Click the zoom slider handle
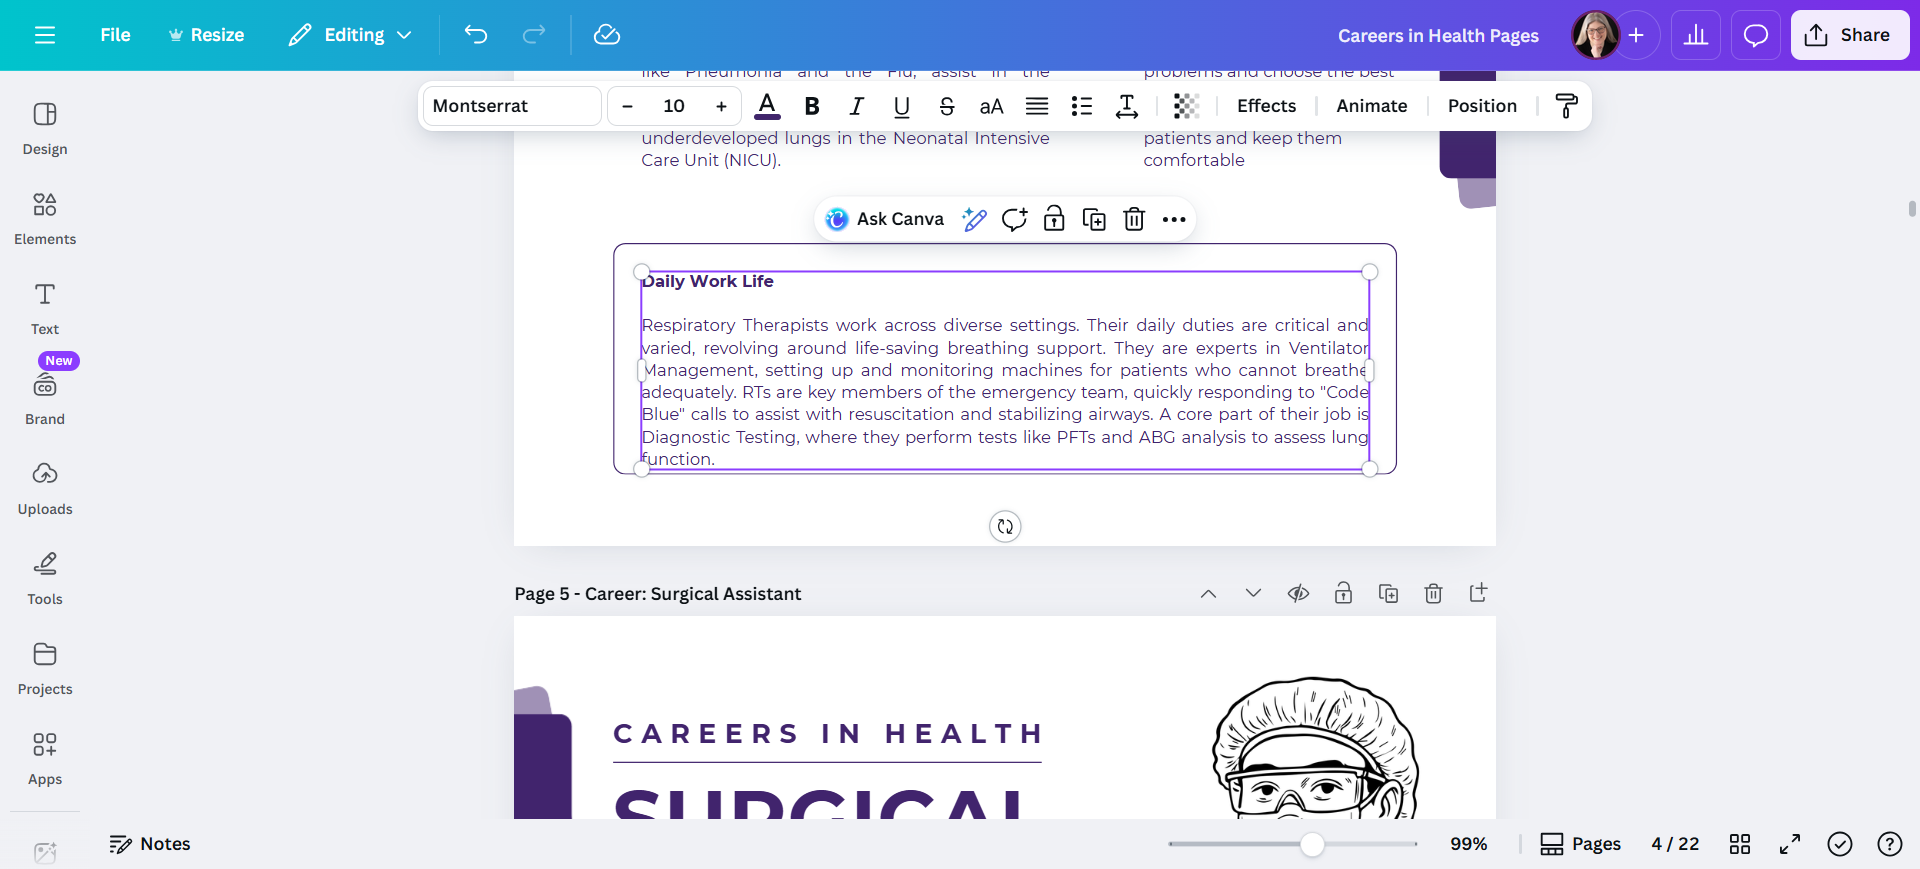 1312,844
